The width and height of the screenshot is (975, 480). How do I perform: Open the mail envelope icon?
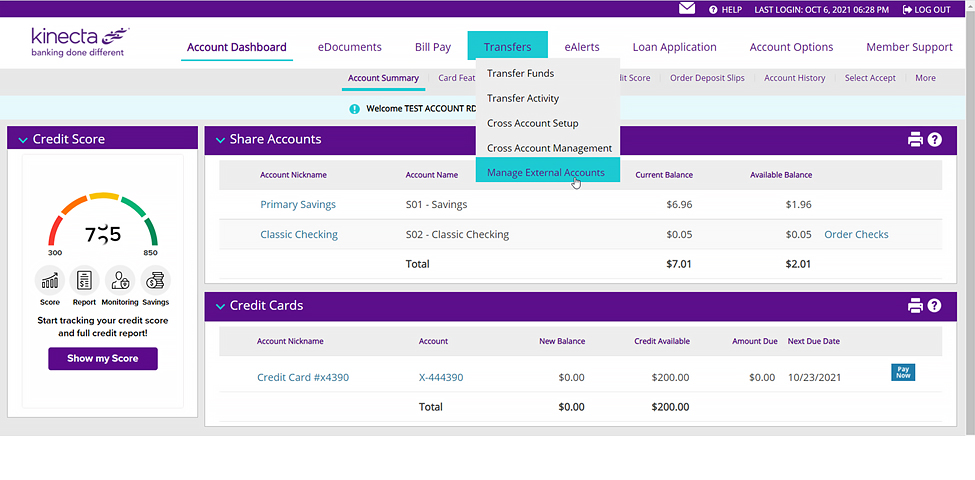coord(687,9)
